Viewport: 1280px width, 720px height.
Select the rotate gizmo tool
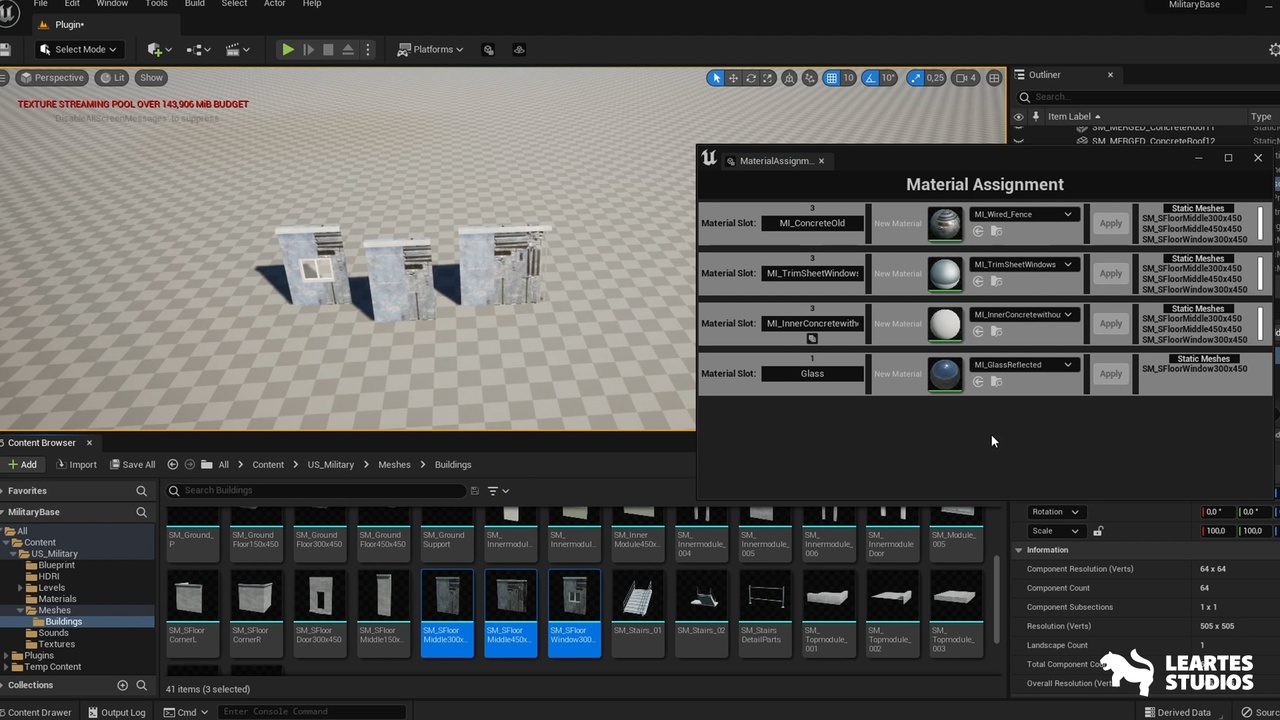click(751, 78)
